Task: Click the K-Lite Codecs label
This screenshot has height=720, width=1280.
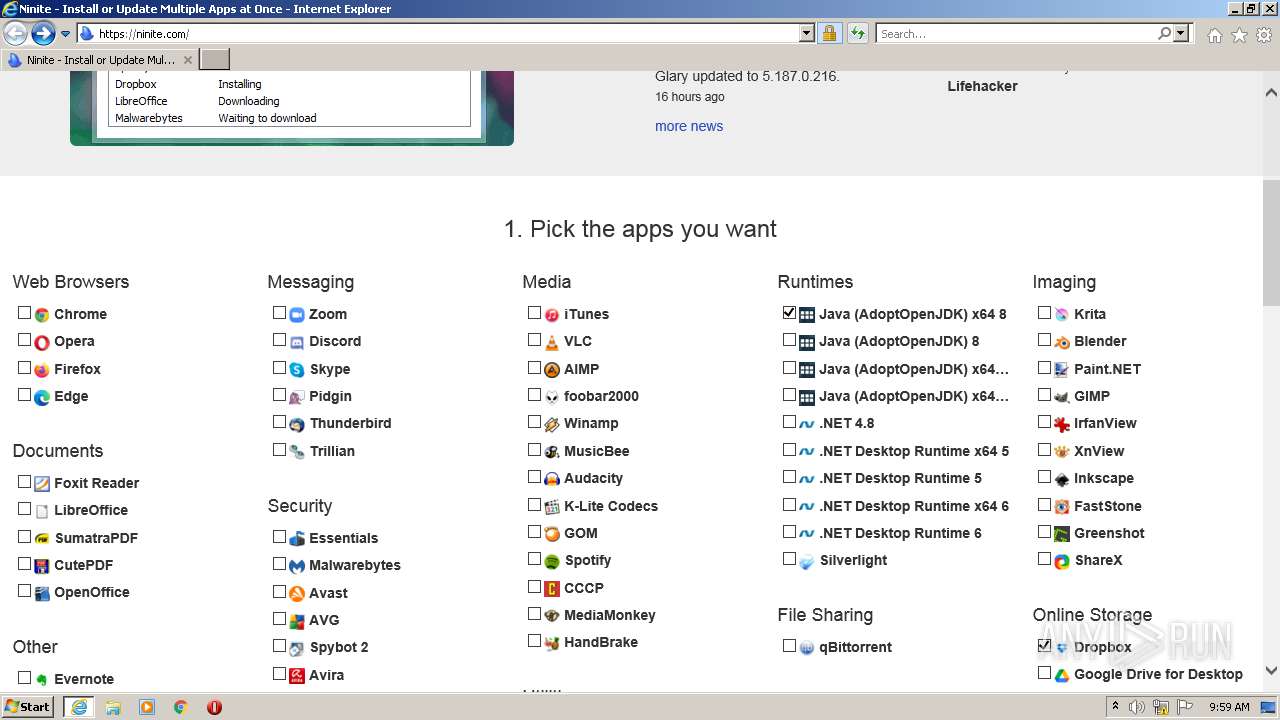Action: coord(611,506)
